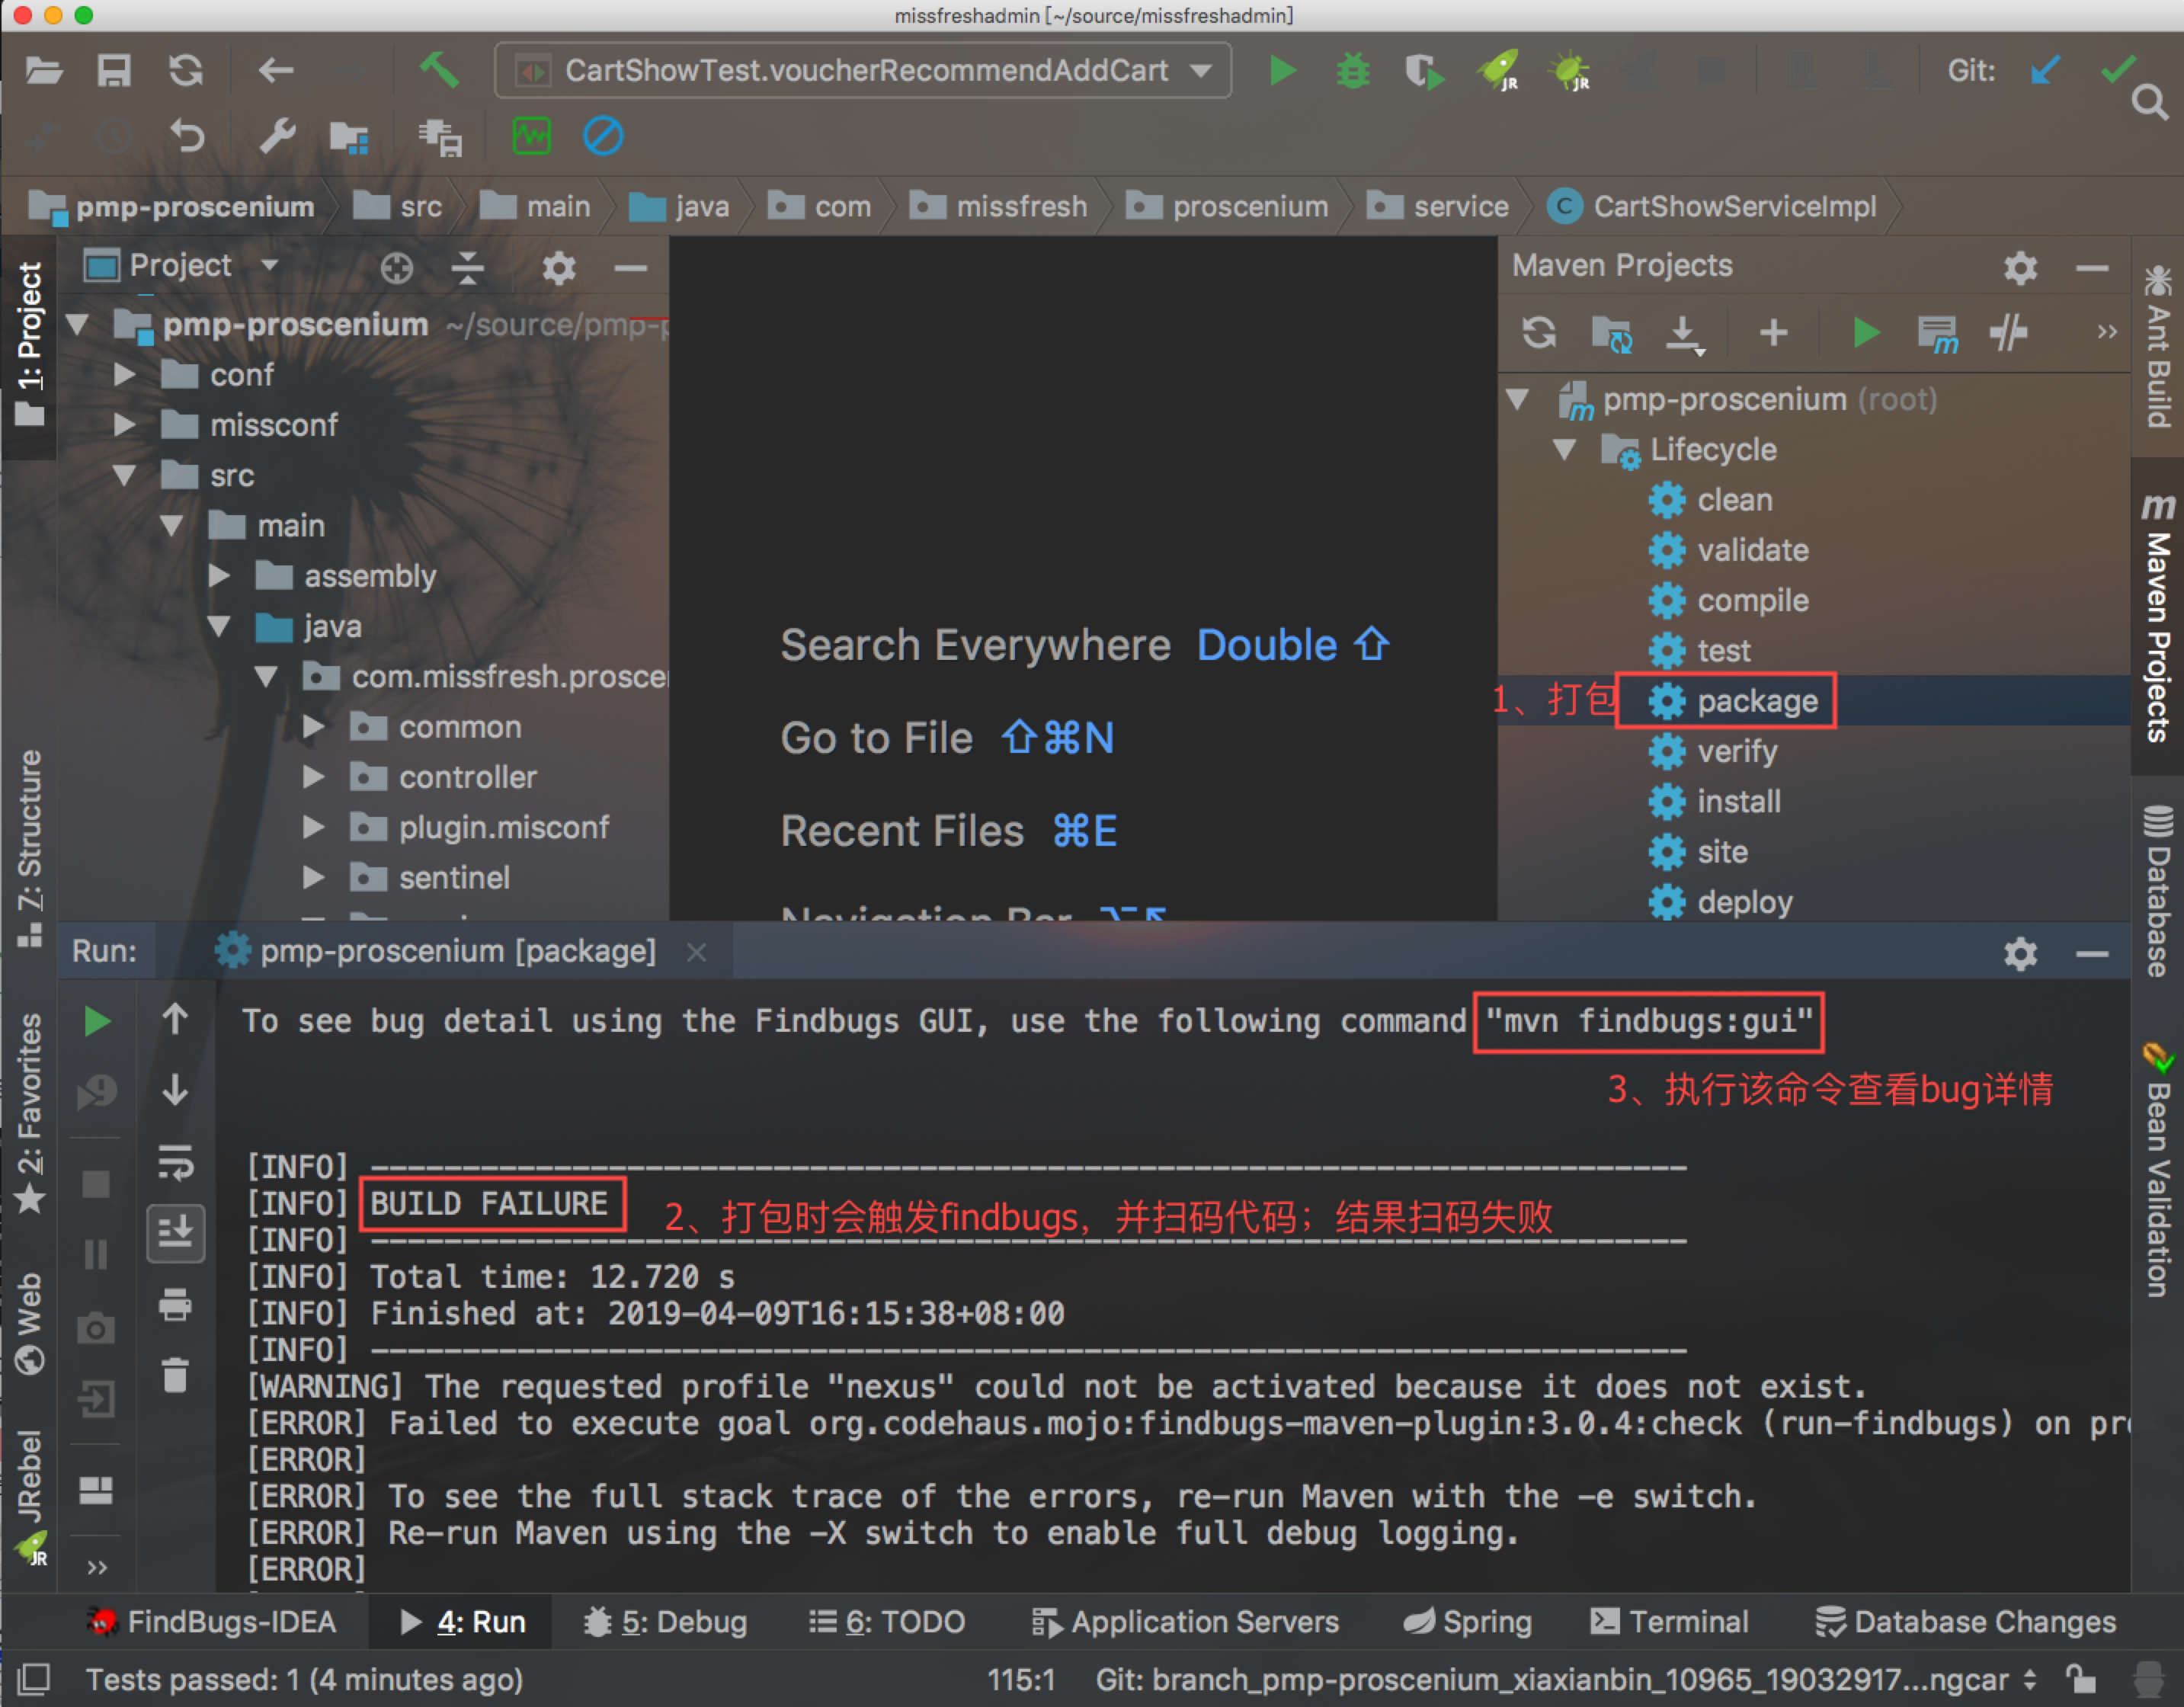The width and height of the screenshot is (2184, 1707).
Task: Click the Synchronize refresh icon in main toolbar
Action: tap(186, 71)
